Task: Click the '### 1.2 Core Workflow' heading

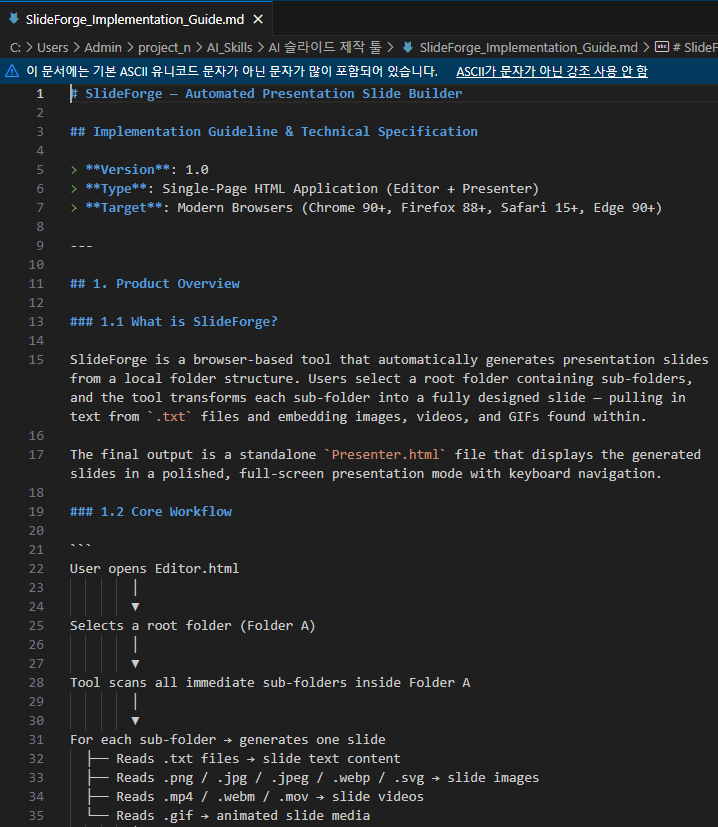Action: pyautogui.click(x=151, y=511)
